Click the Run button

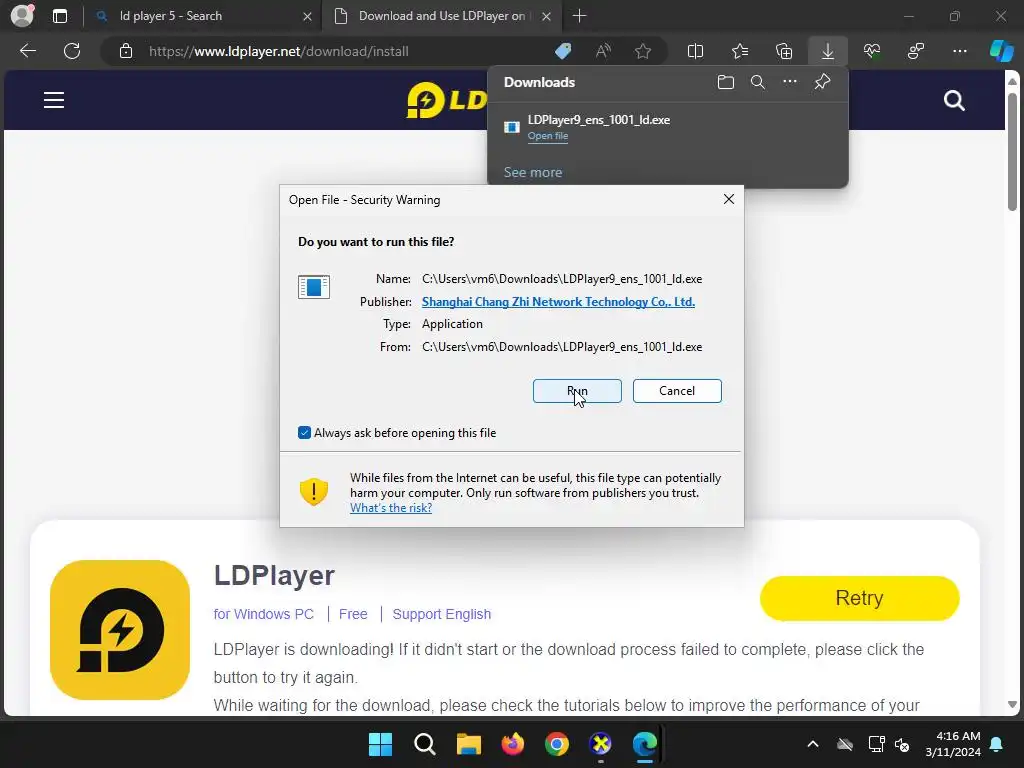click(577, 391)
